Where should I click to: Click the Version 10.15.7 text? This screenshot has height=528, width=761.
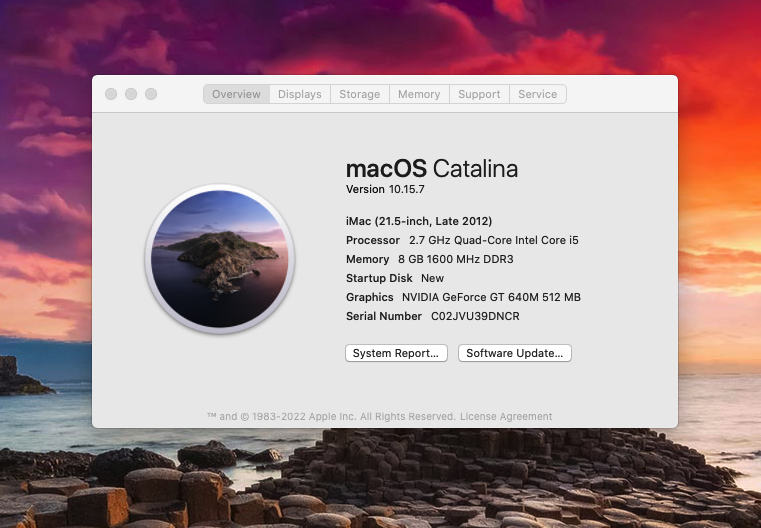point(385,189)
